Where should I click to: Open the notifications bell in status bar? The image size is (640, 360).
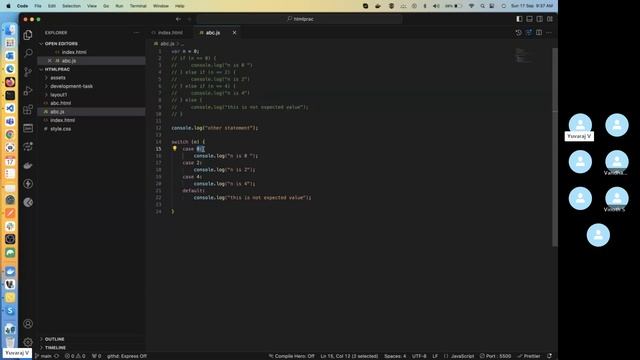(549, 356)
